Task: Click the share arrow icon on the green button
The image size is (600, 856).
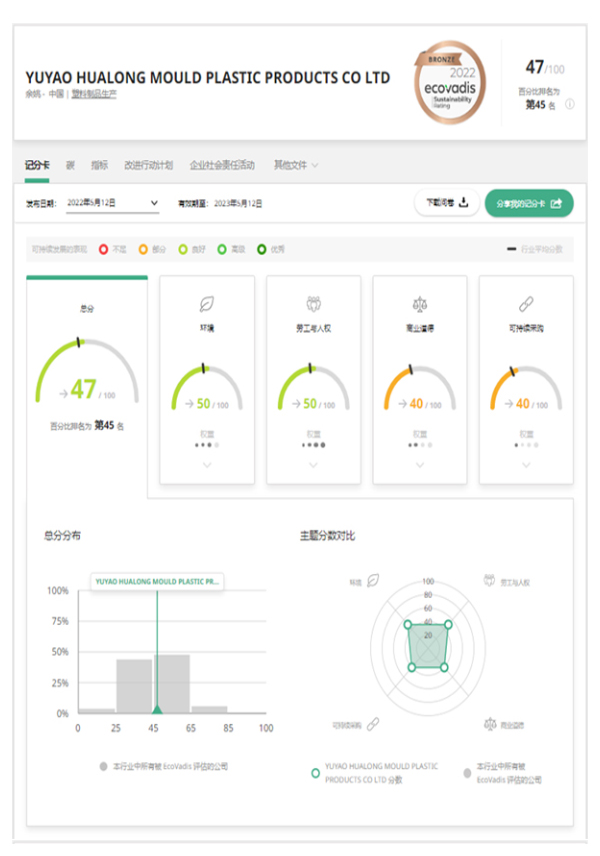Action: (556, 203)
